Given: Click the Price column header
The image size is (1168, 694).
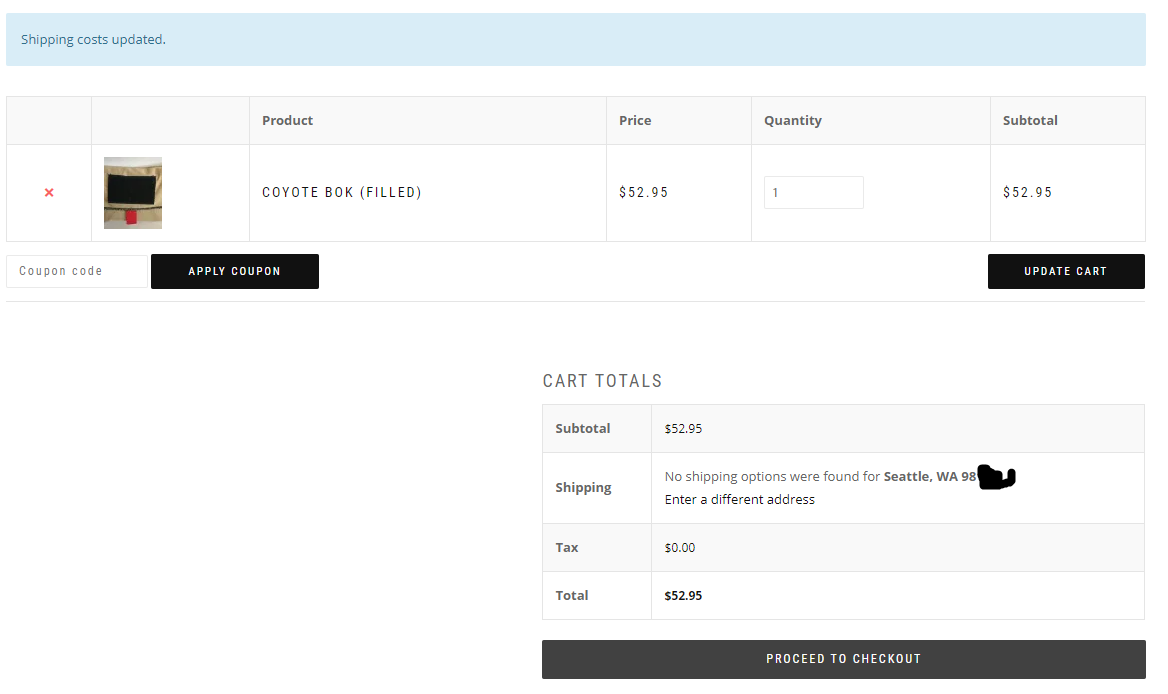Looking at the screenshot, I should click(x=635, y=120).
